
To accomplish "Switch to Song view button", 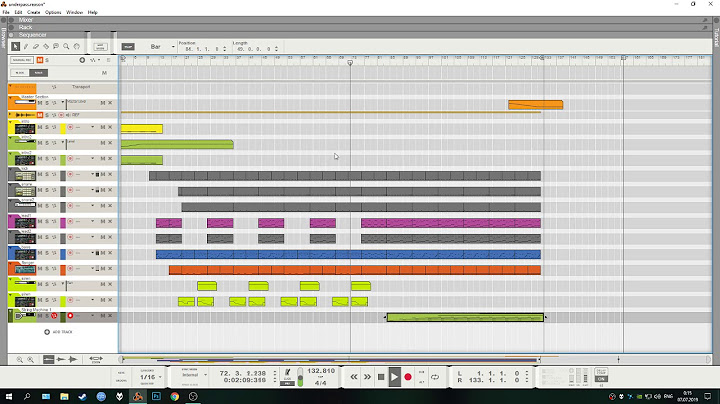I will click(x=39, y=73).
